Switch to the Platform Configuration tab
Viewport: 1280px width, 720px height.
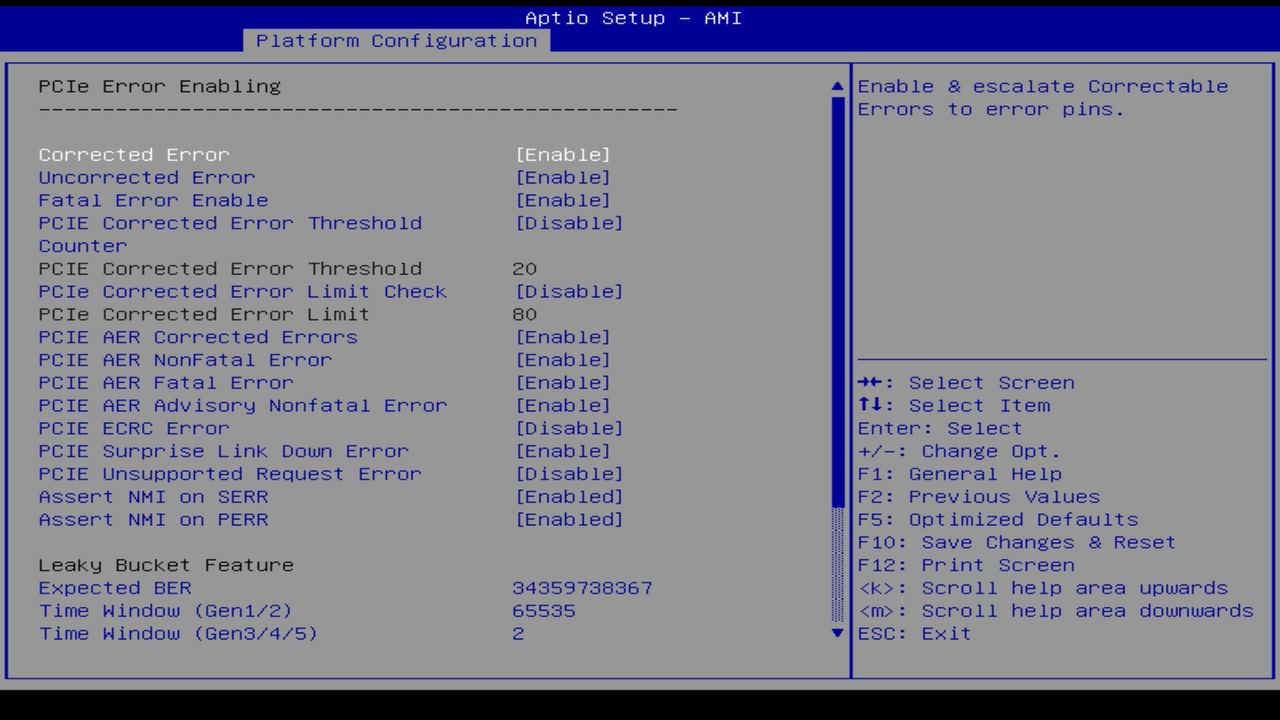pos(397,41)
